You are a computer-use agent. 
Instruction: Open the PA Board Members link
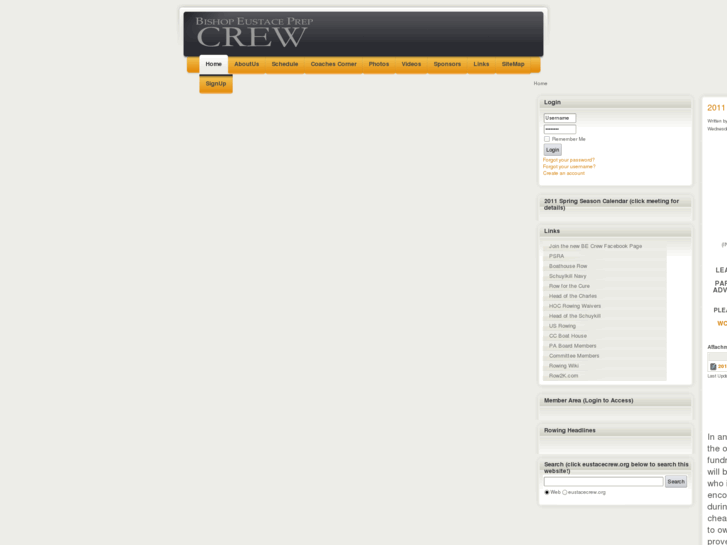coord(573,346)
